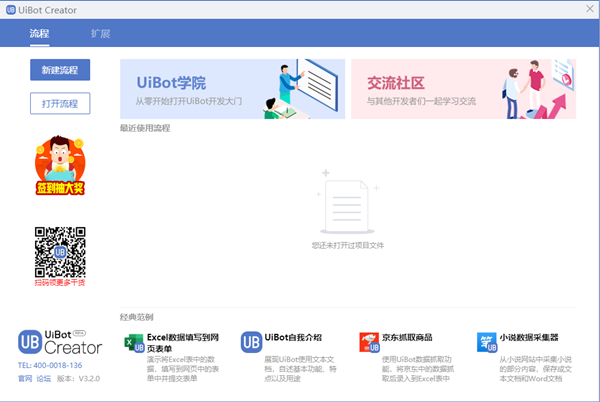The image size is (600, 402).
Task: Click the Excel icon of Excel数据填写到网页表单 example
Action: coord(134,343)
